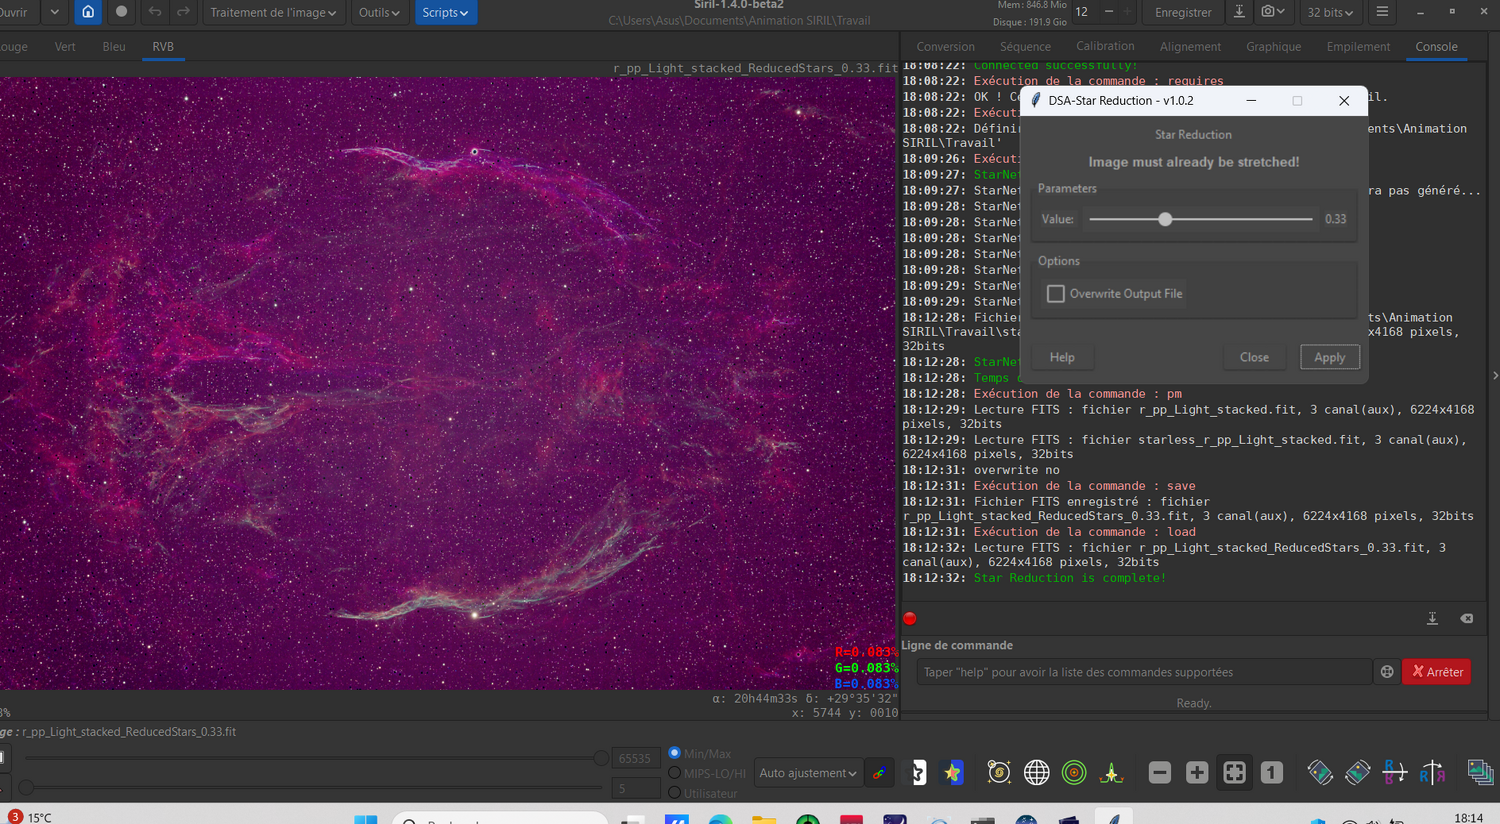
Task: Click the zoom-to-fit icon
Action: tap(1234, 772)
